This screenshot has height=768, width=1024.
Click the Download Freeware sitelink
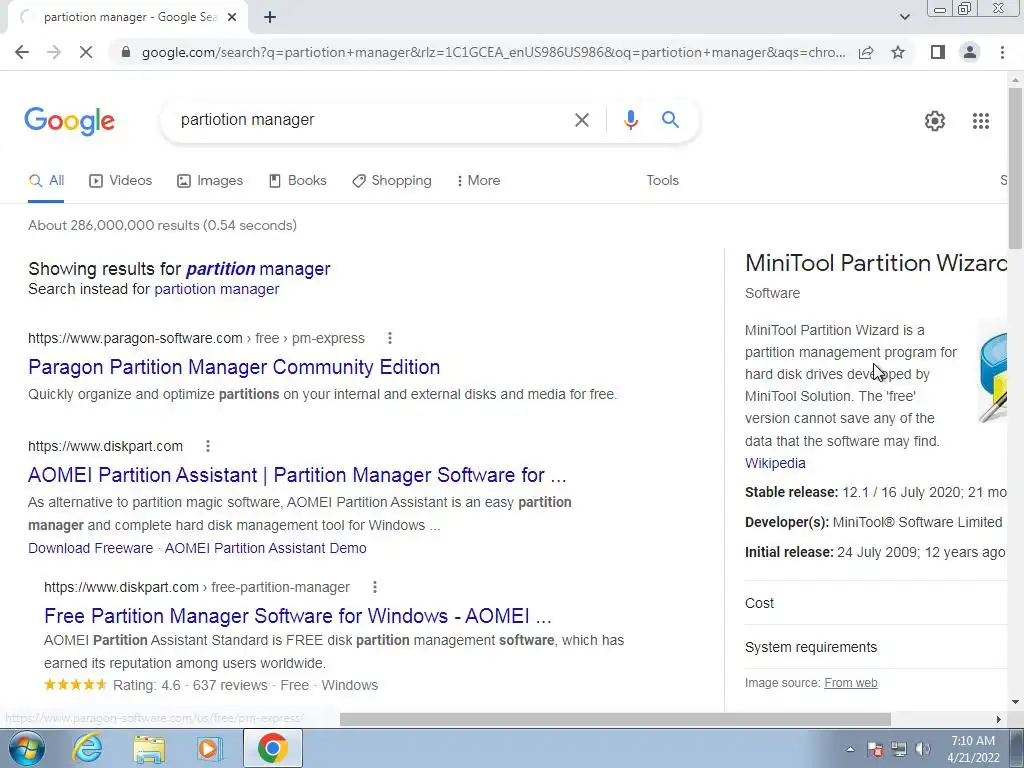click(x=91, y=549)
